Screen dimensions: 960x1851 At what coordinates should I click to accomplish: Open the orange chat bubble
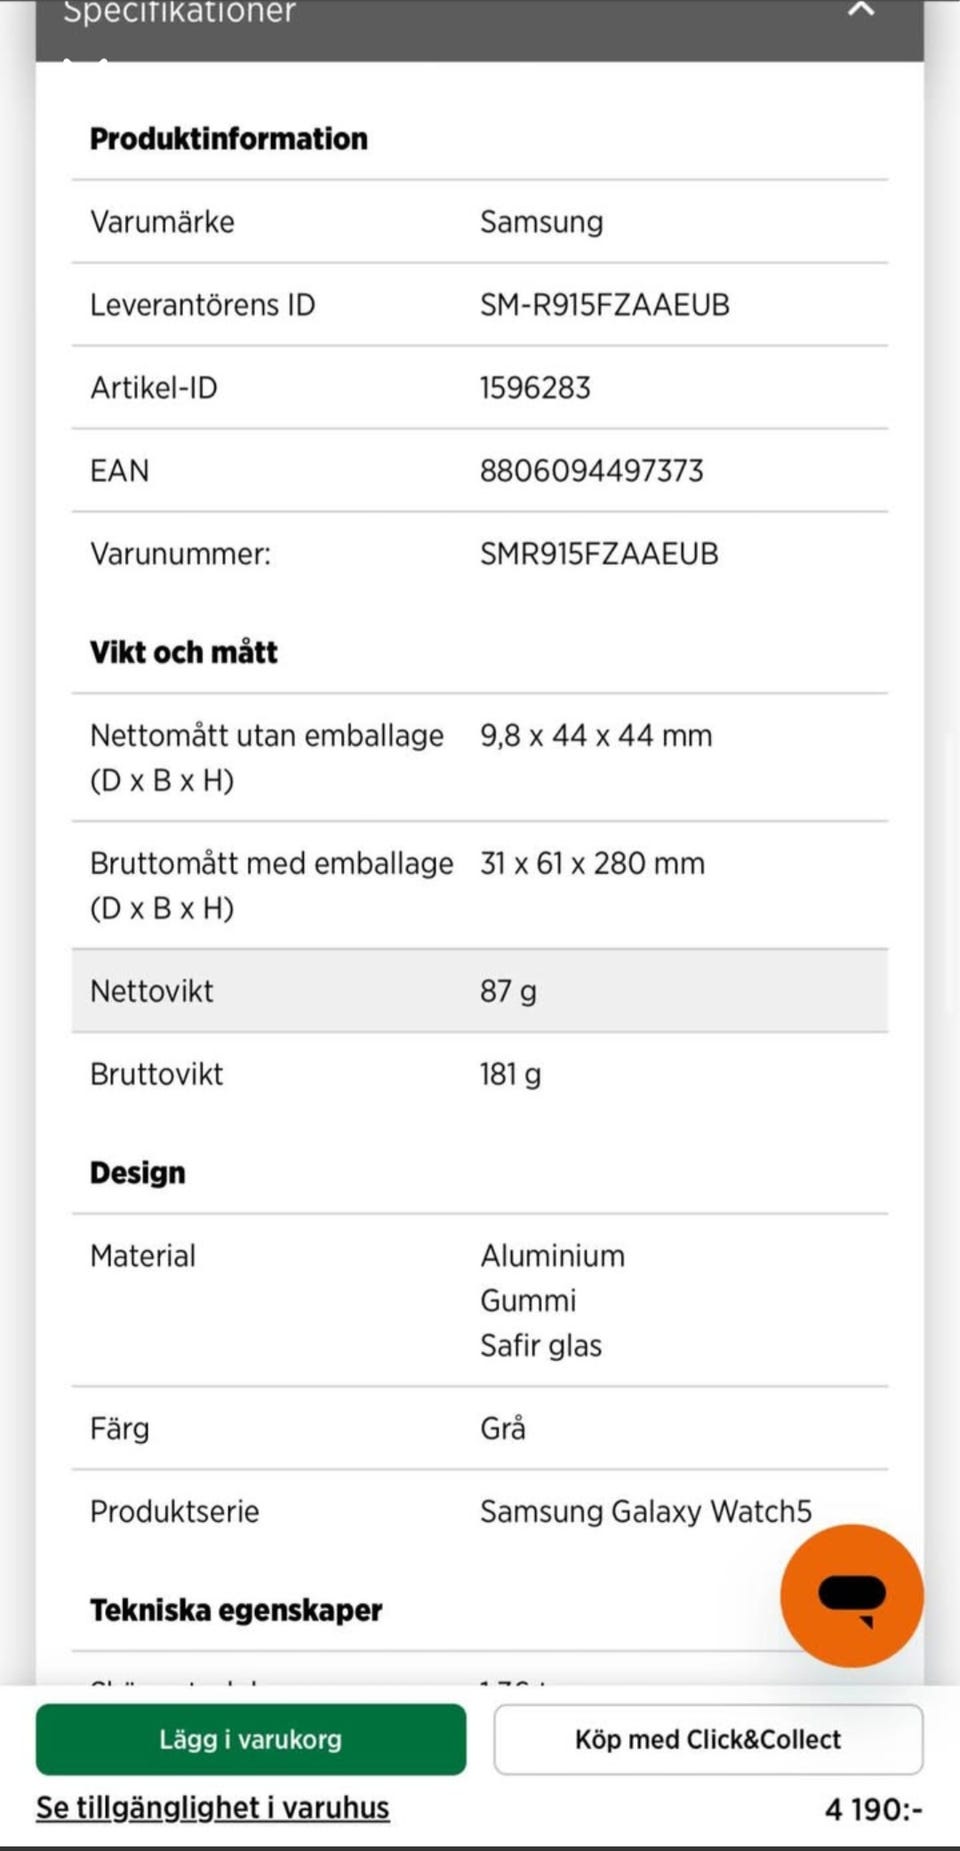[851, 1595]
